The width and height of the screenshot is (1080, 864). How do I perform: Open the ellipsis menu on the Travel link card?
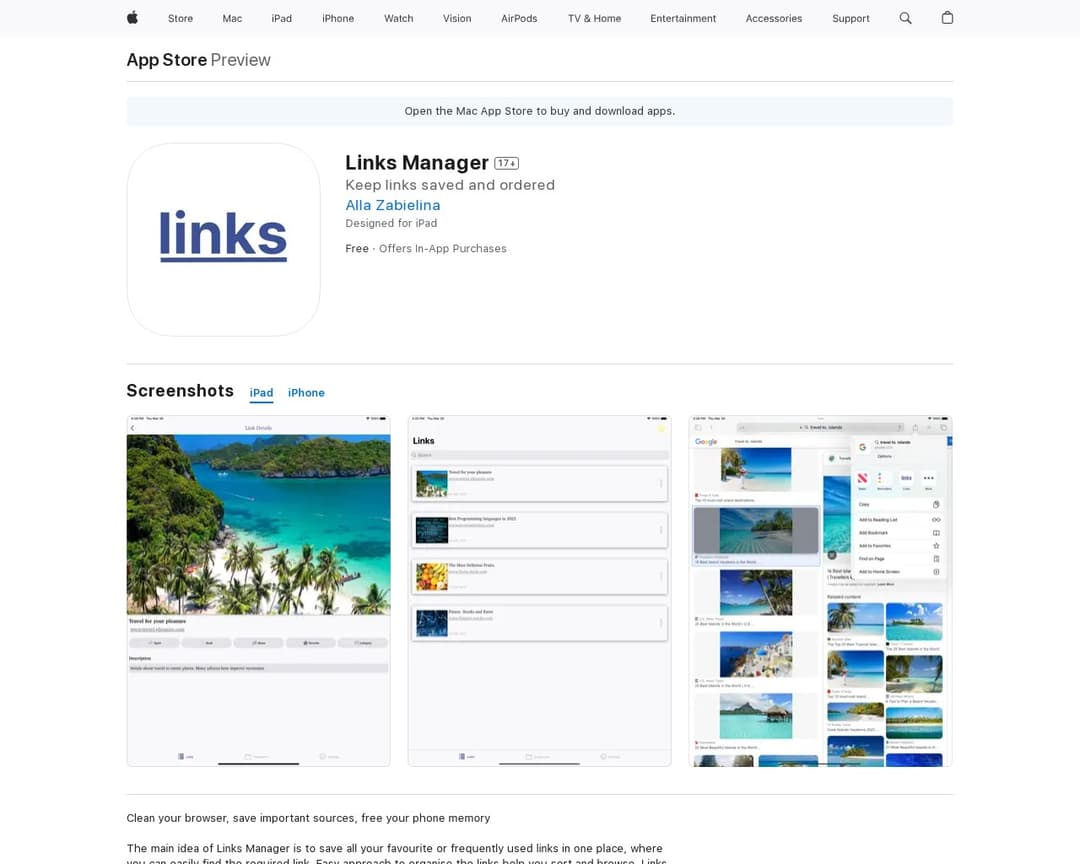click(661, 483)
